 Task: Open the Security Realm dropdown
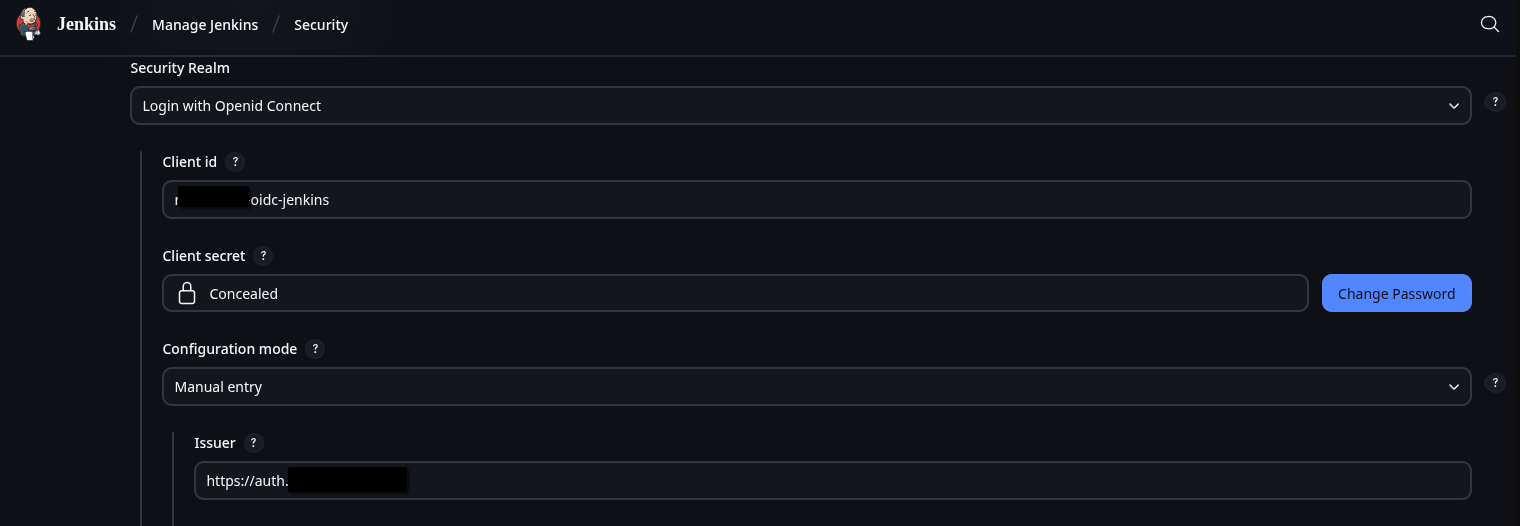800,106
